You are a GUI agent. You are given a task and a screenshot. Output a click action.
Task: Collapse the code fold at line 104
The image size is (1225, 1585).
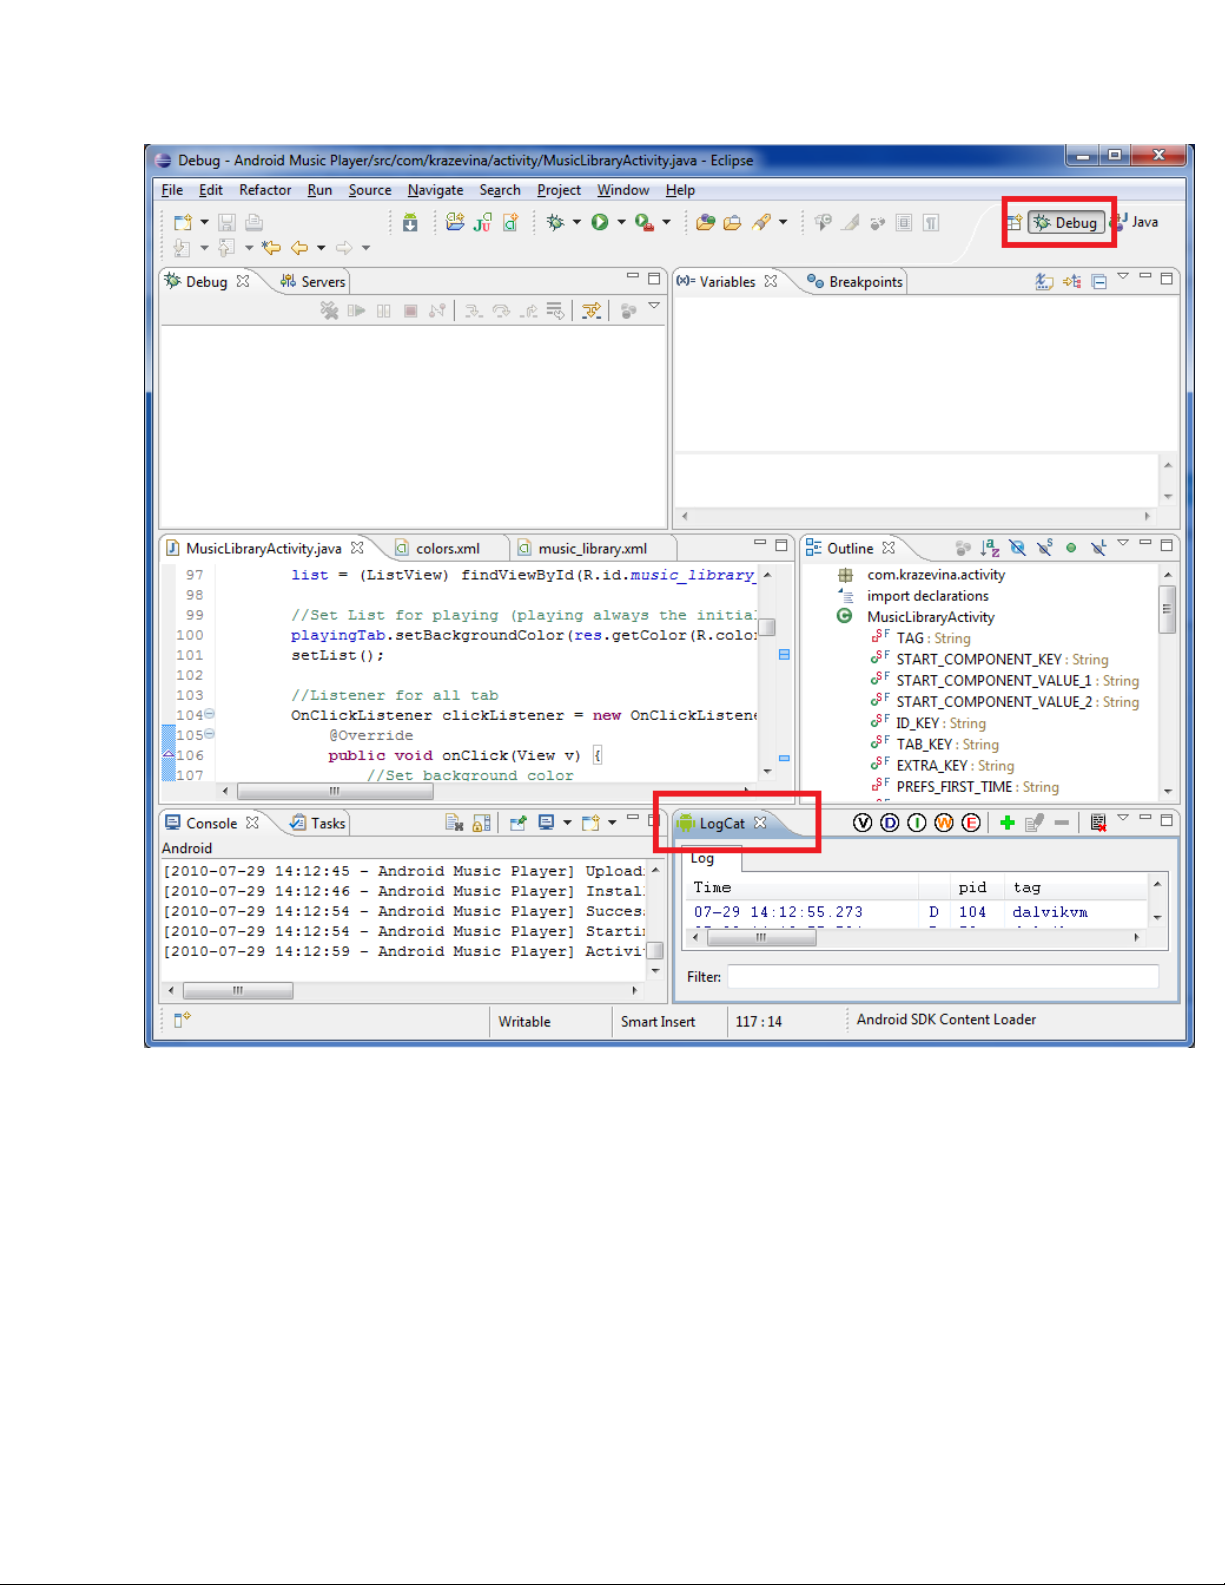click(x=209, y=714)
